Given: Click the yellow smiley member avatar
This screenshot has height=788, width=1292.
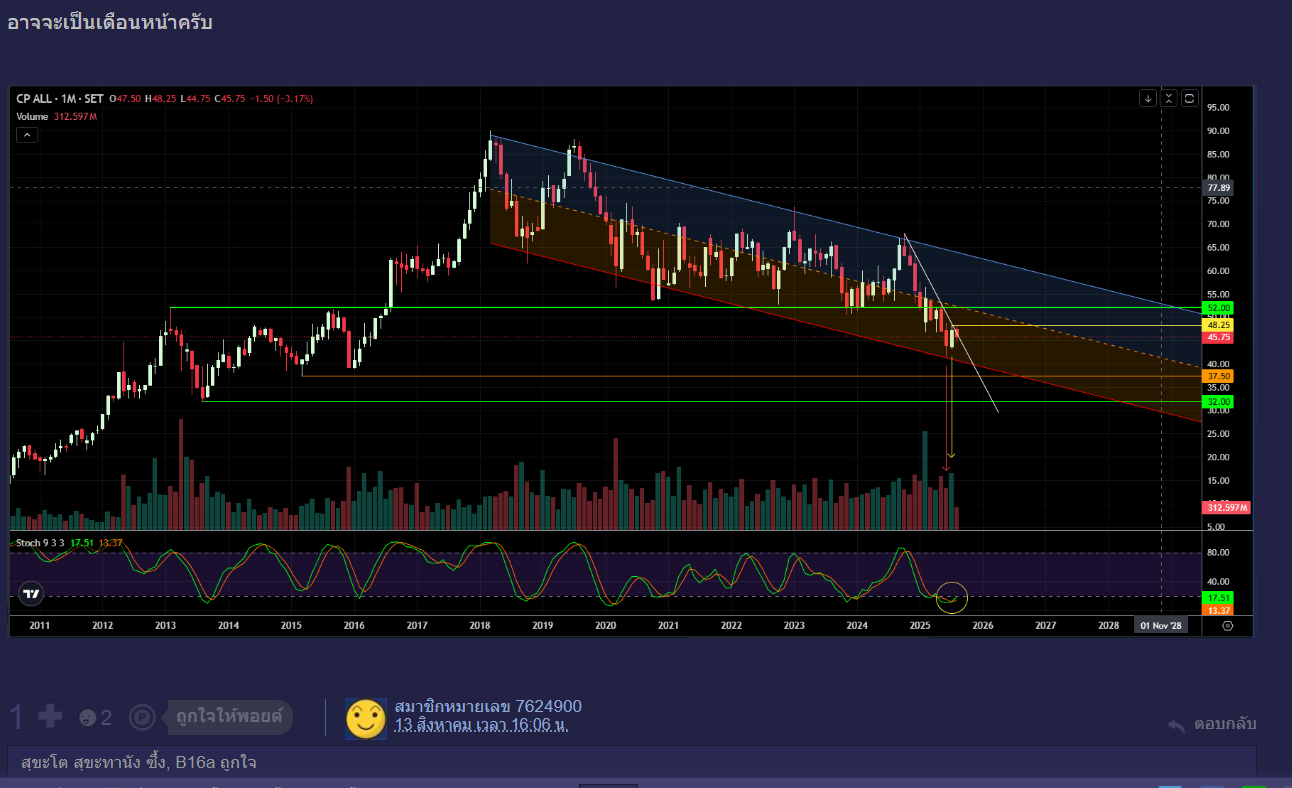Looking at the screenshot, I should pos(366,718).
